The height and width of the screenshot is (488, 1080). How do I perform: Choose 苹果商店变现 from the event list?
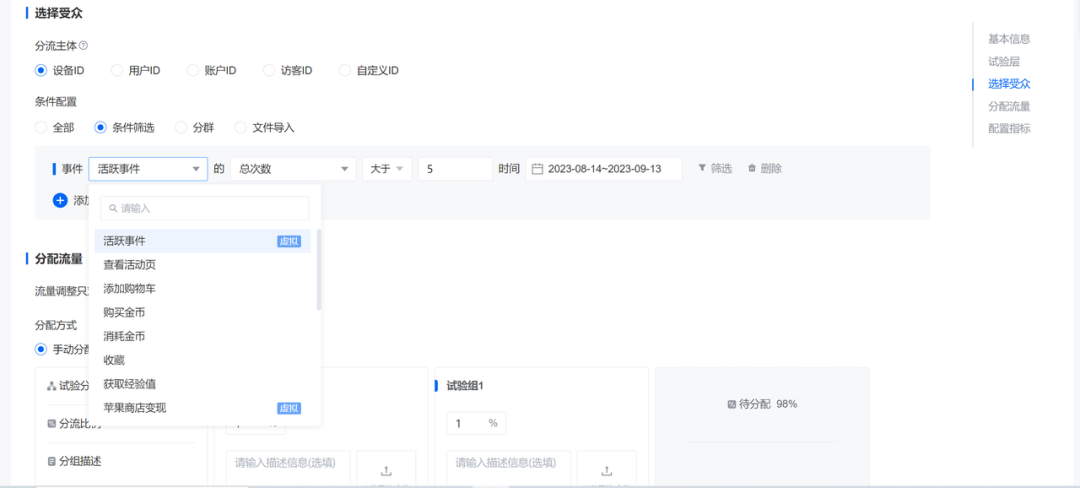pos(202,408)
